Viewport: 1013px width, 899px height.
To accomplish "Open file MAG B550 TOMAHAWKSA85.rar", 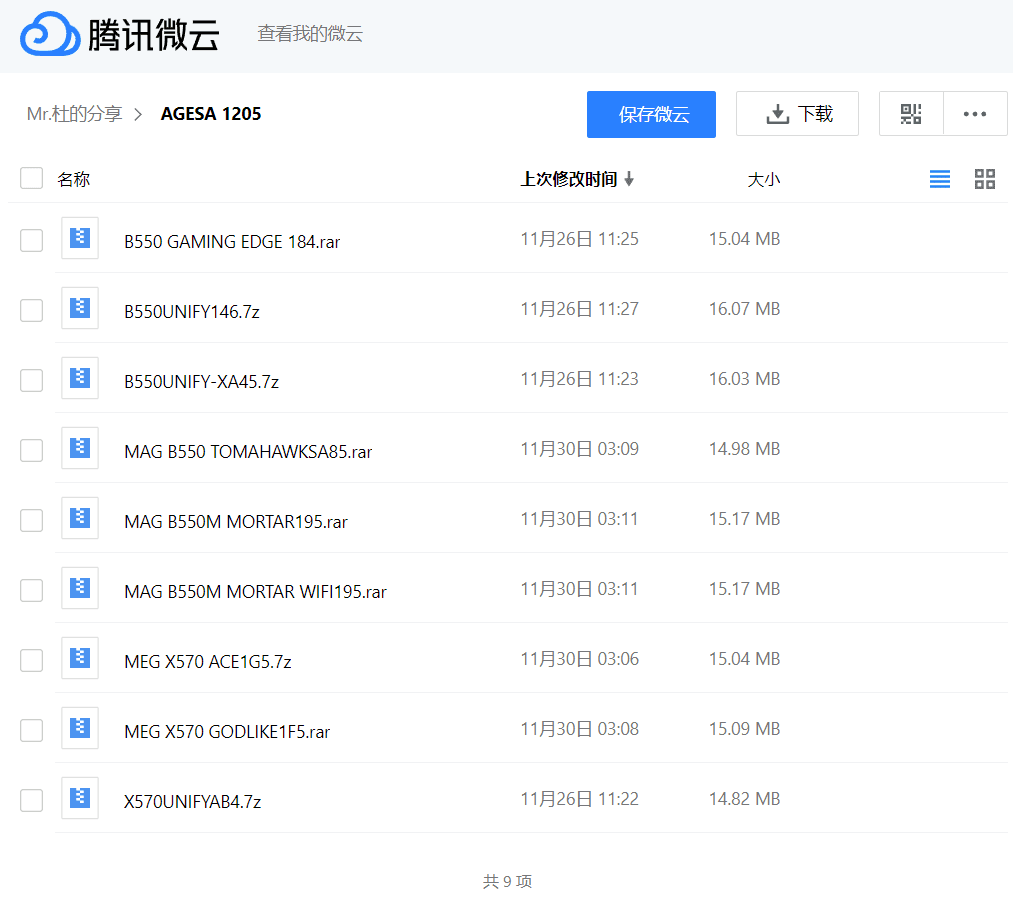I will 248,451.
